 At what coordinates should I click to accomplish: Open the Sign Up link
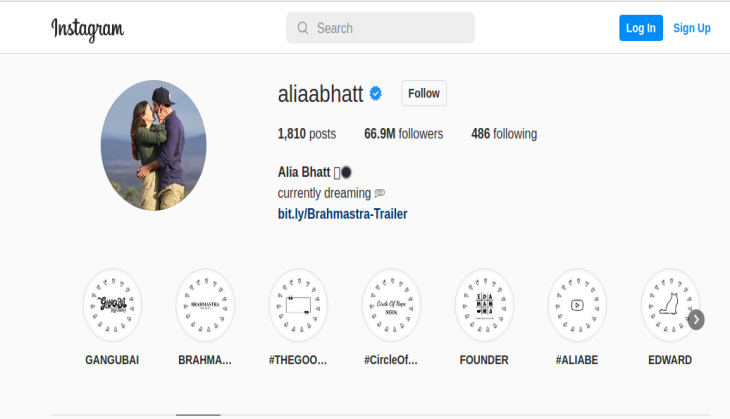tap(692, 28)
